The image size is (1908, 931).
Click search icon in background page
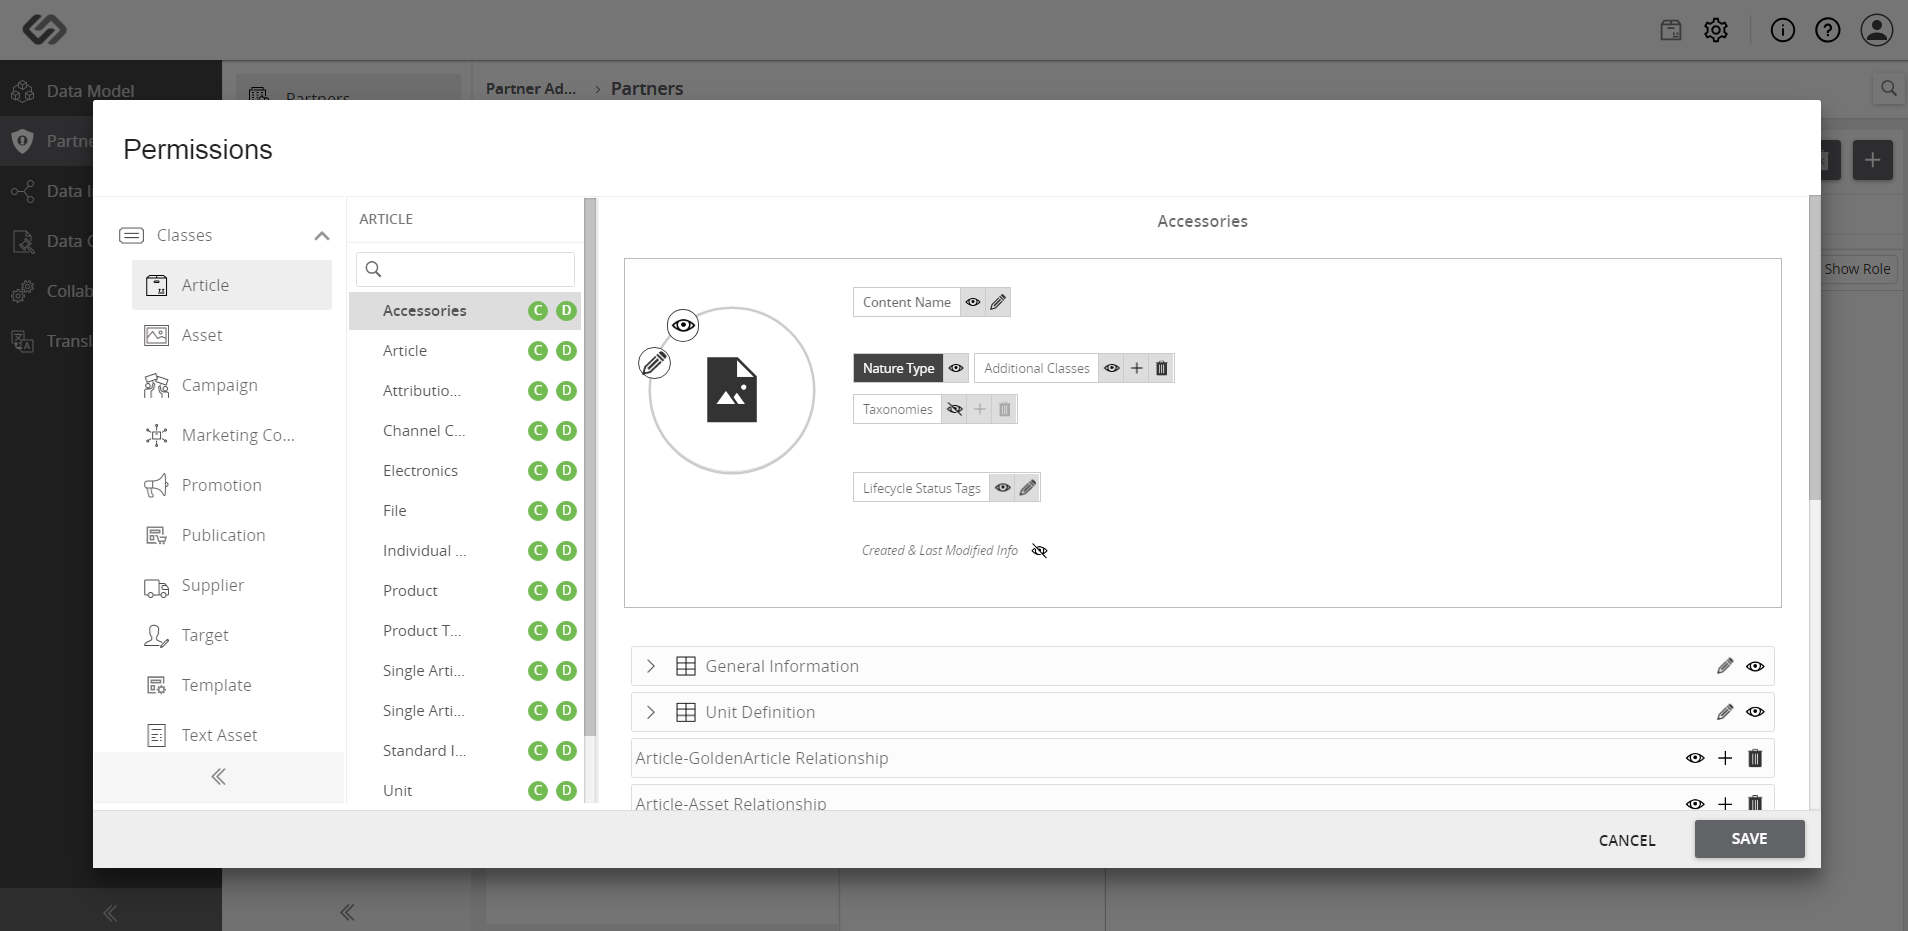1889,88
